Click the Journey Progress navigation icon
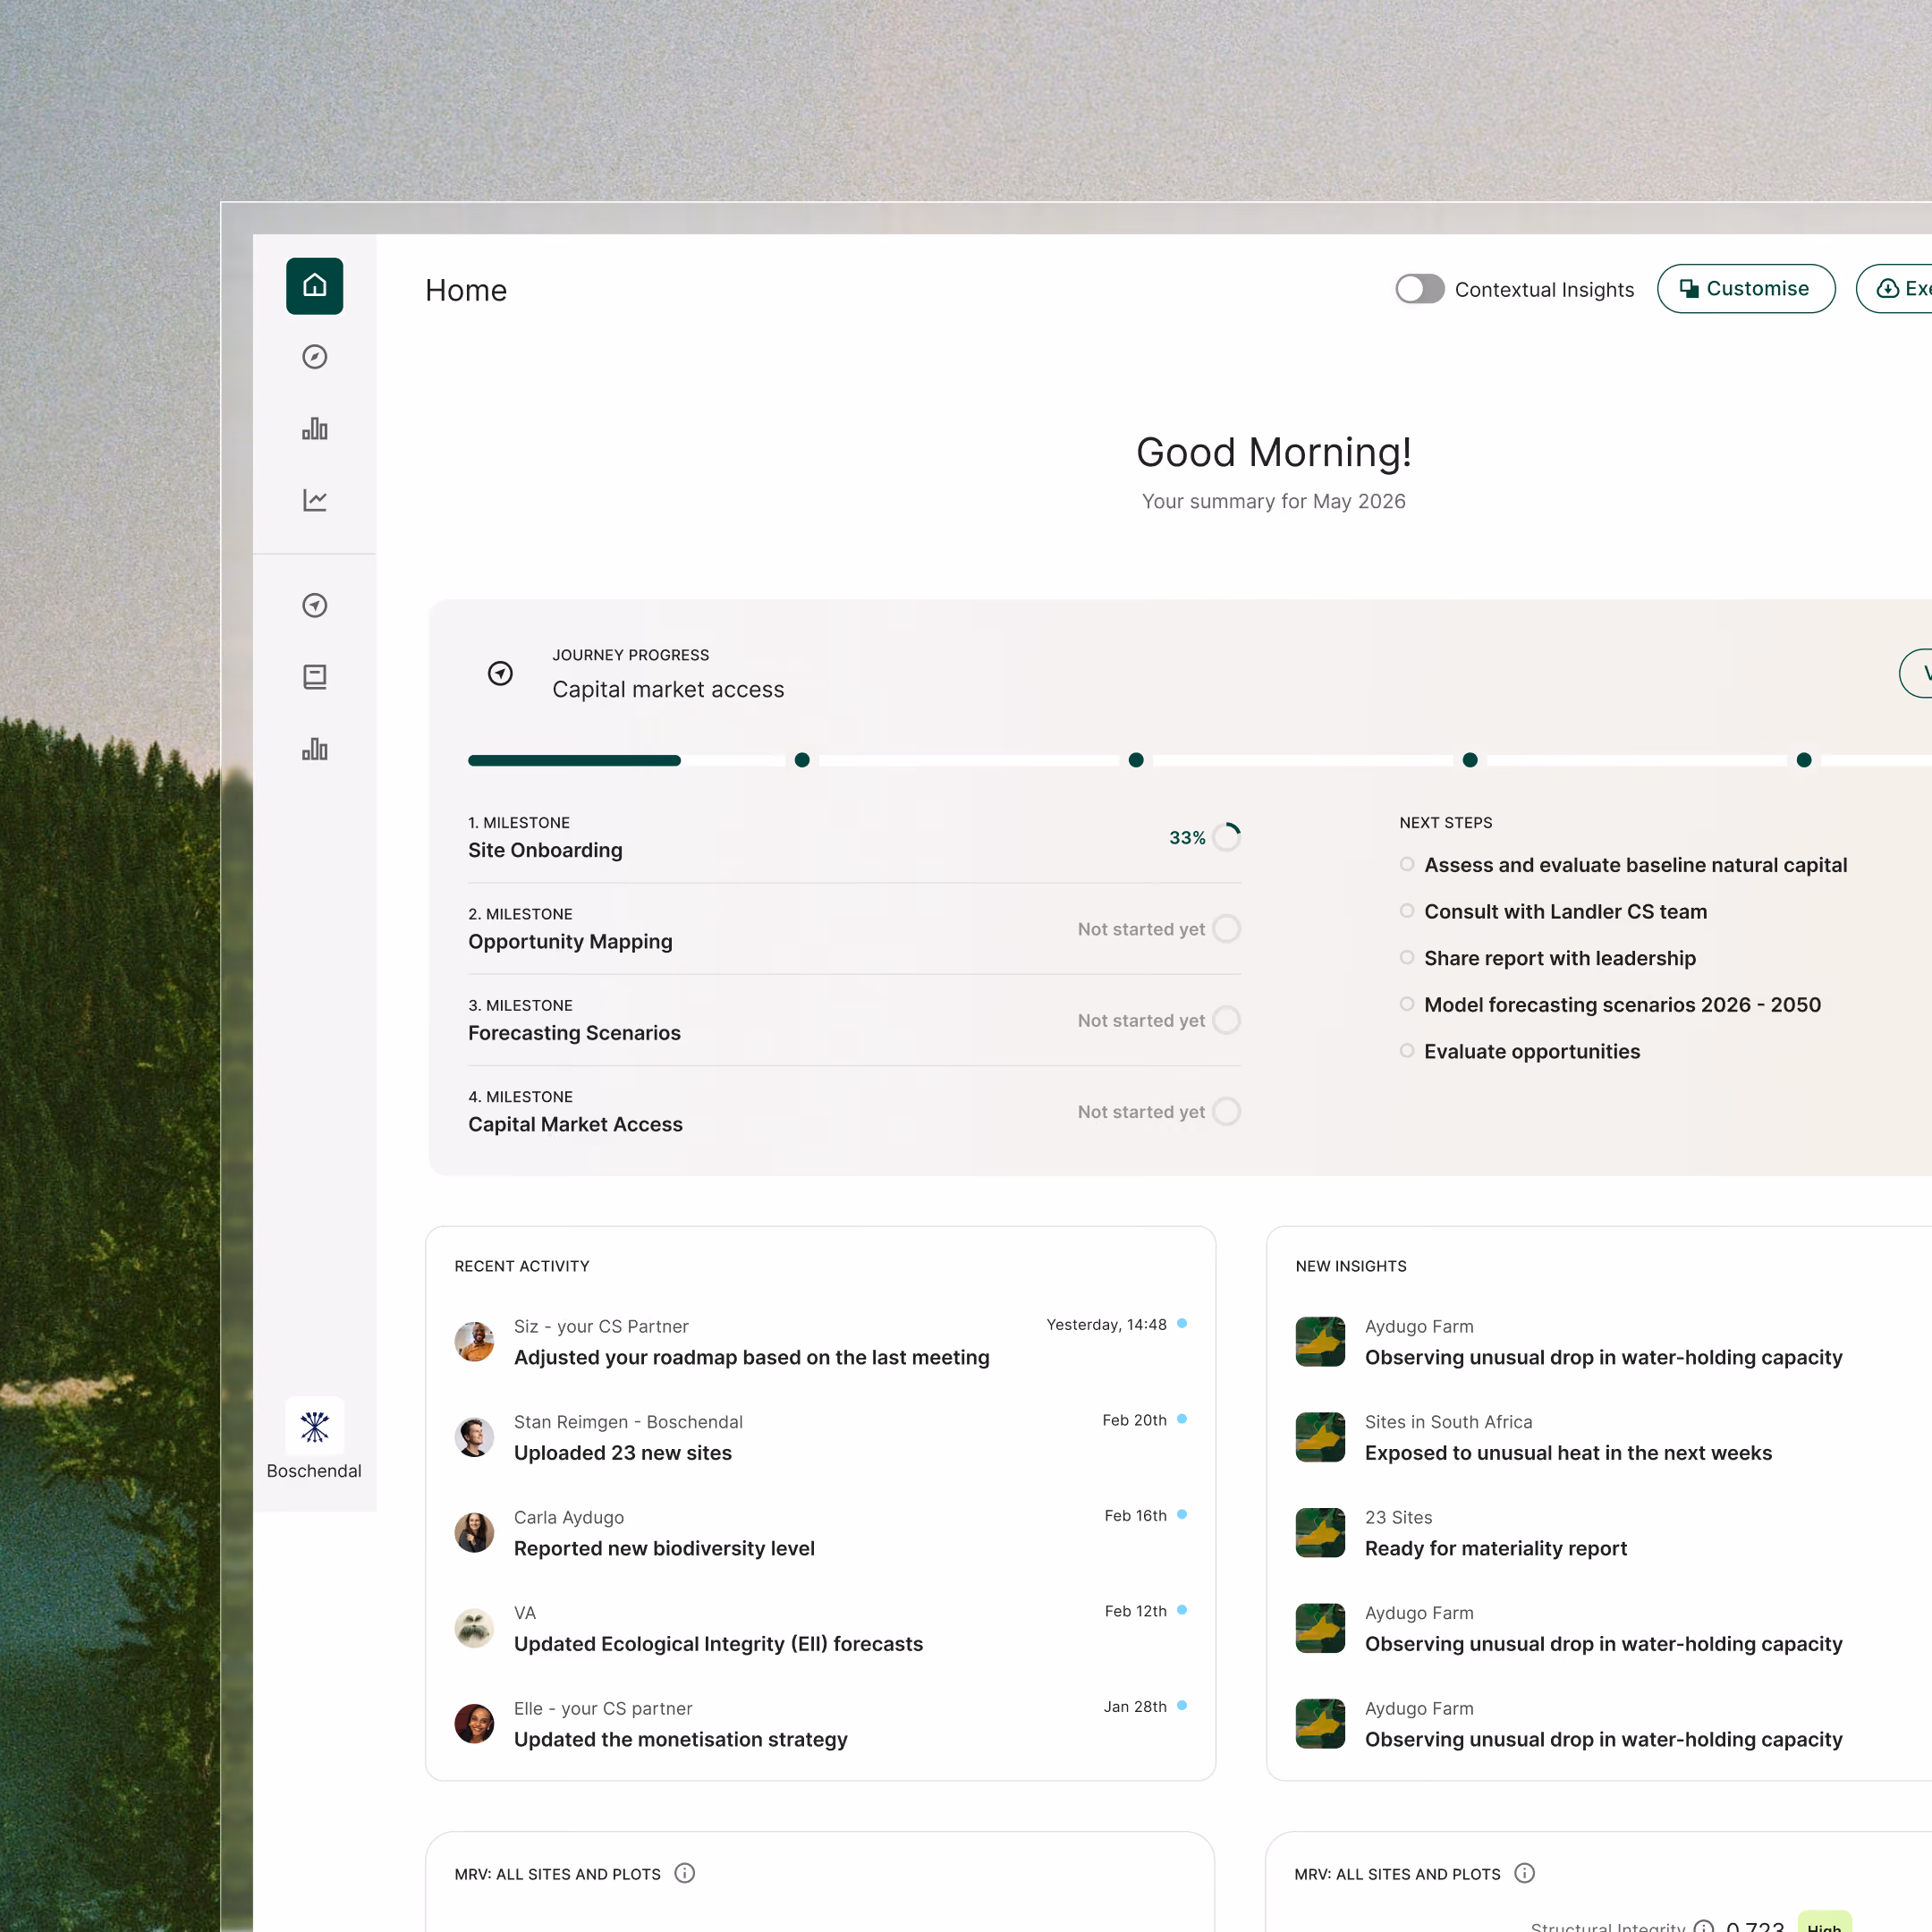 (500, 673)
